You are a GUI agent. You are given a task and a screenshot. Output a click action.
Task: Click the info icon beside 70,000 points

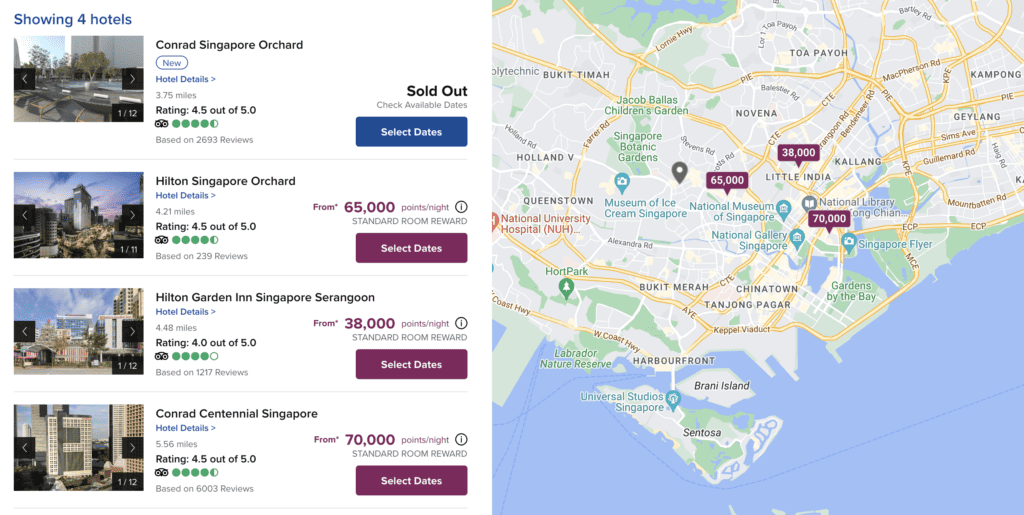point(461,439)
